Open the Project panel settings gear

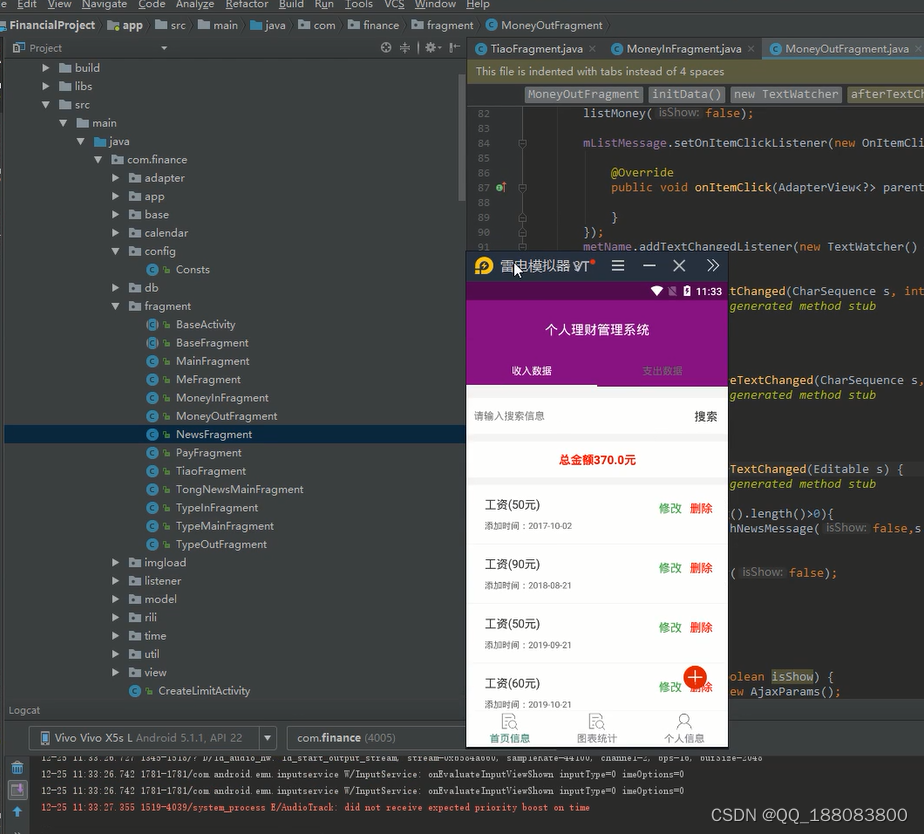click(432, 48)
